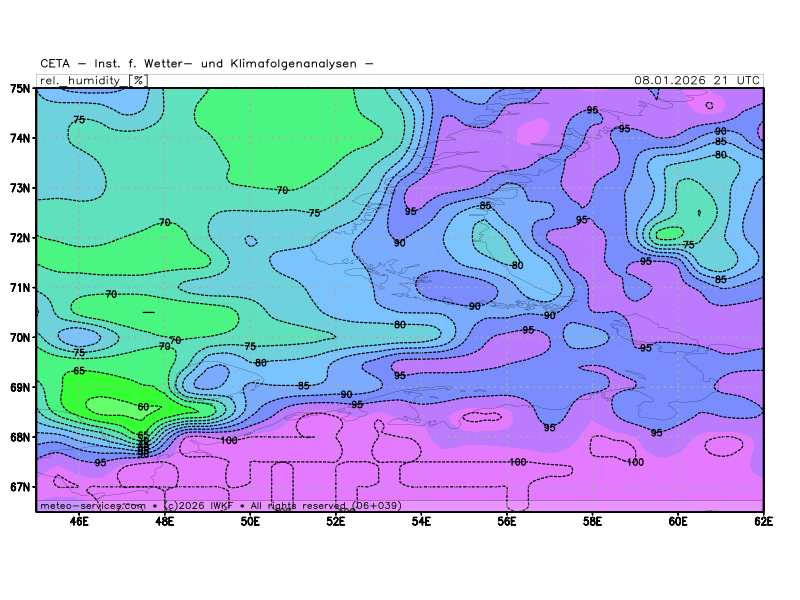Click the 60 humidity contour label
This screenshot has width=800, height=600.
coord(143,407)
